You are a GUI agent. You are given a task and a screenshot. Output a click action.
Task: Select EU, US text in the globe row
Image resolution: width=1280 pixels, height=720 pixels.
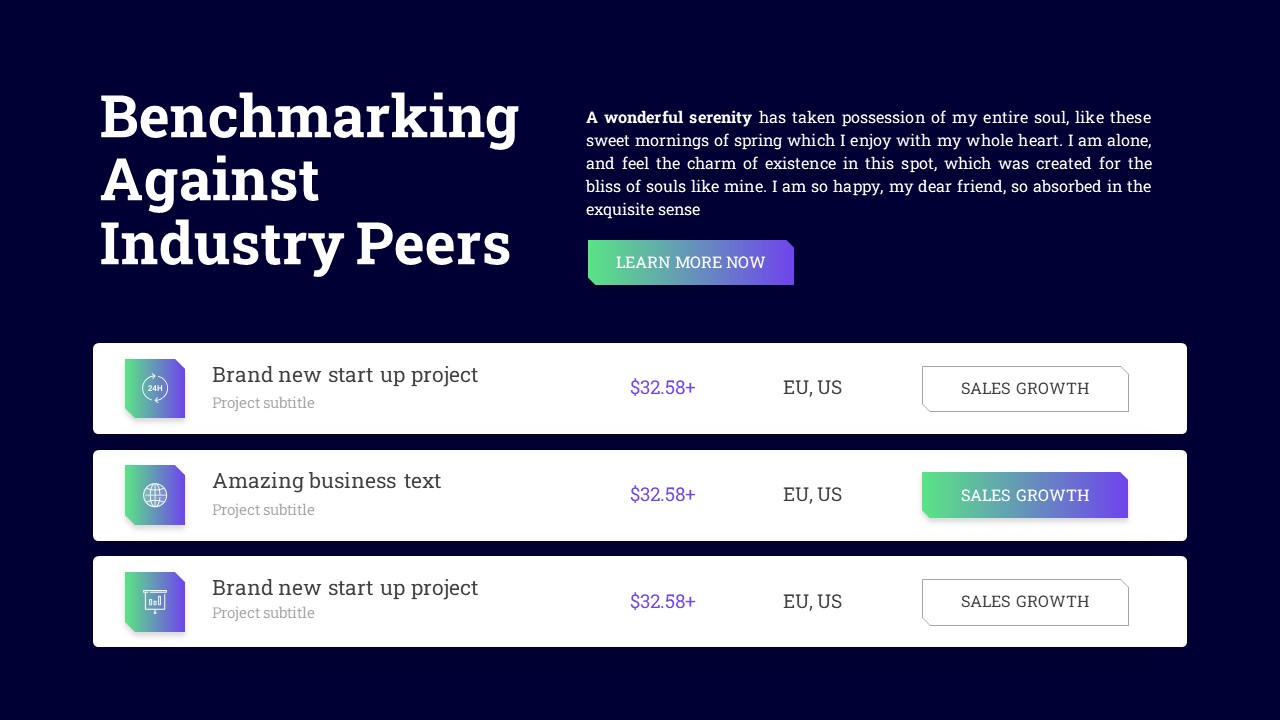click(x=812, y=495)
